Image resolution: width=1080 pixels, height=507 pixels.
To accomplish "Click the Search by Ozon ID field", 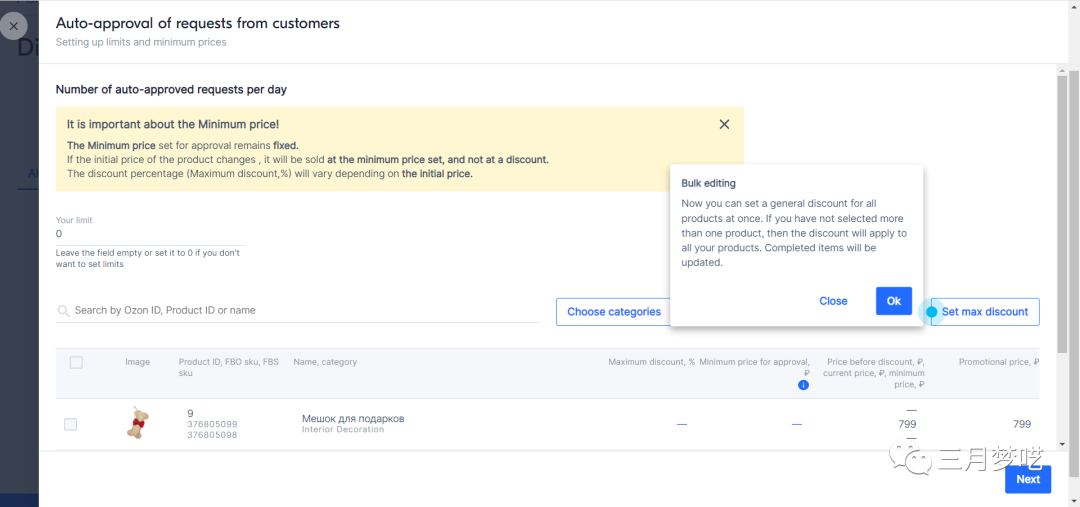I will (x=300, y=311).
